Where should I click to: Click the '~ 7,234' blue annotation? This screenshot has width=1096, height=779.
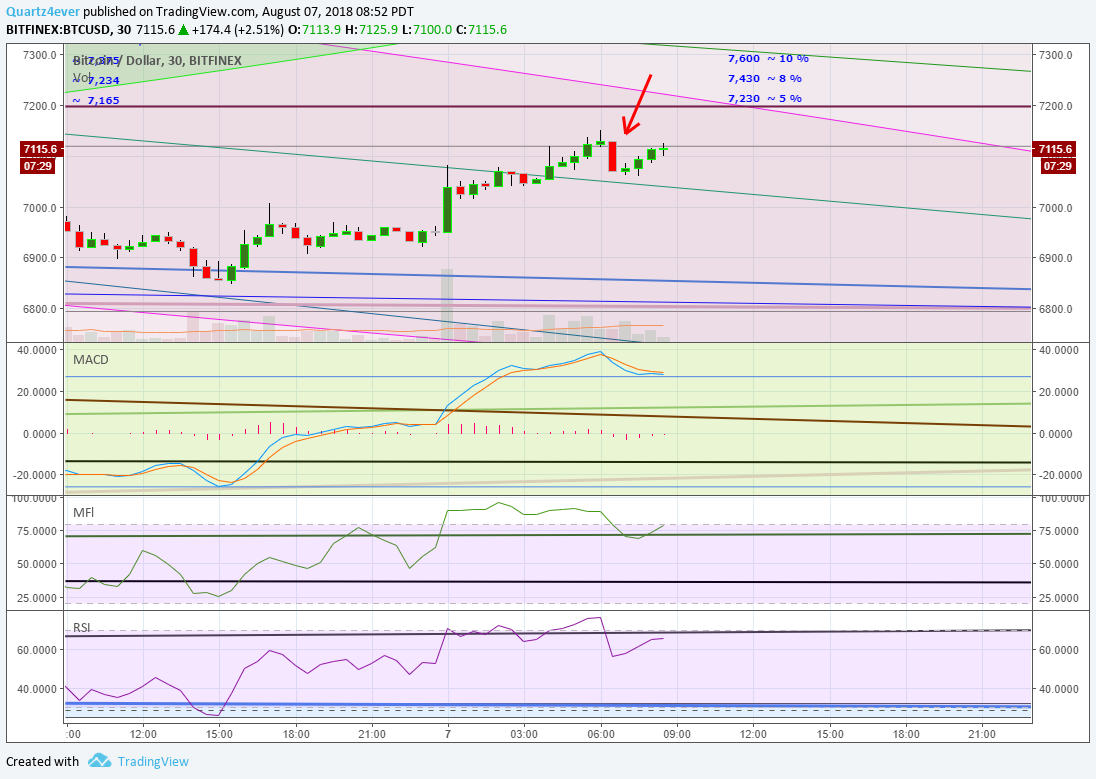tap(96, 80)
